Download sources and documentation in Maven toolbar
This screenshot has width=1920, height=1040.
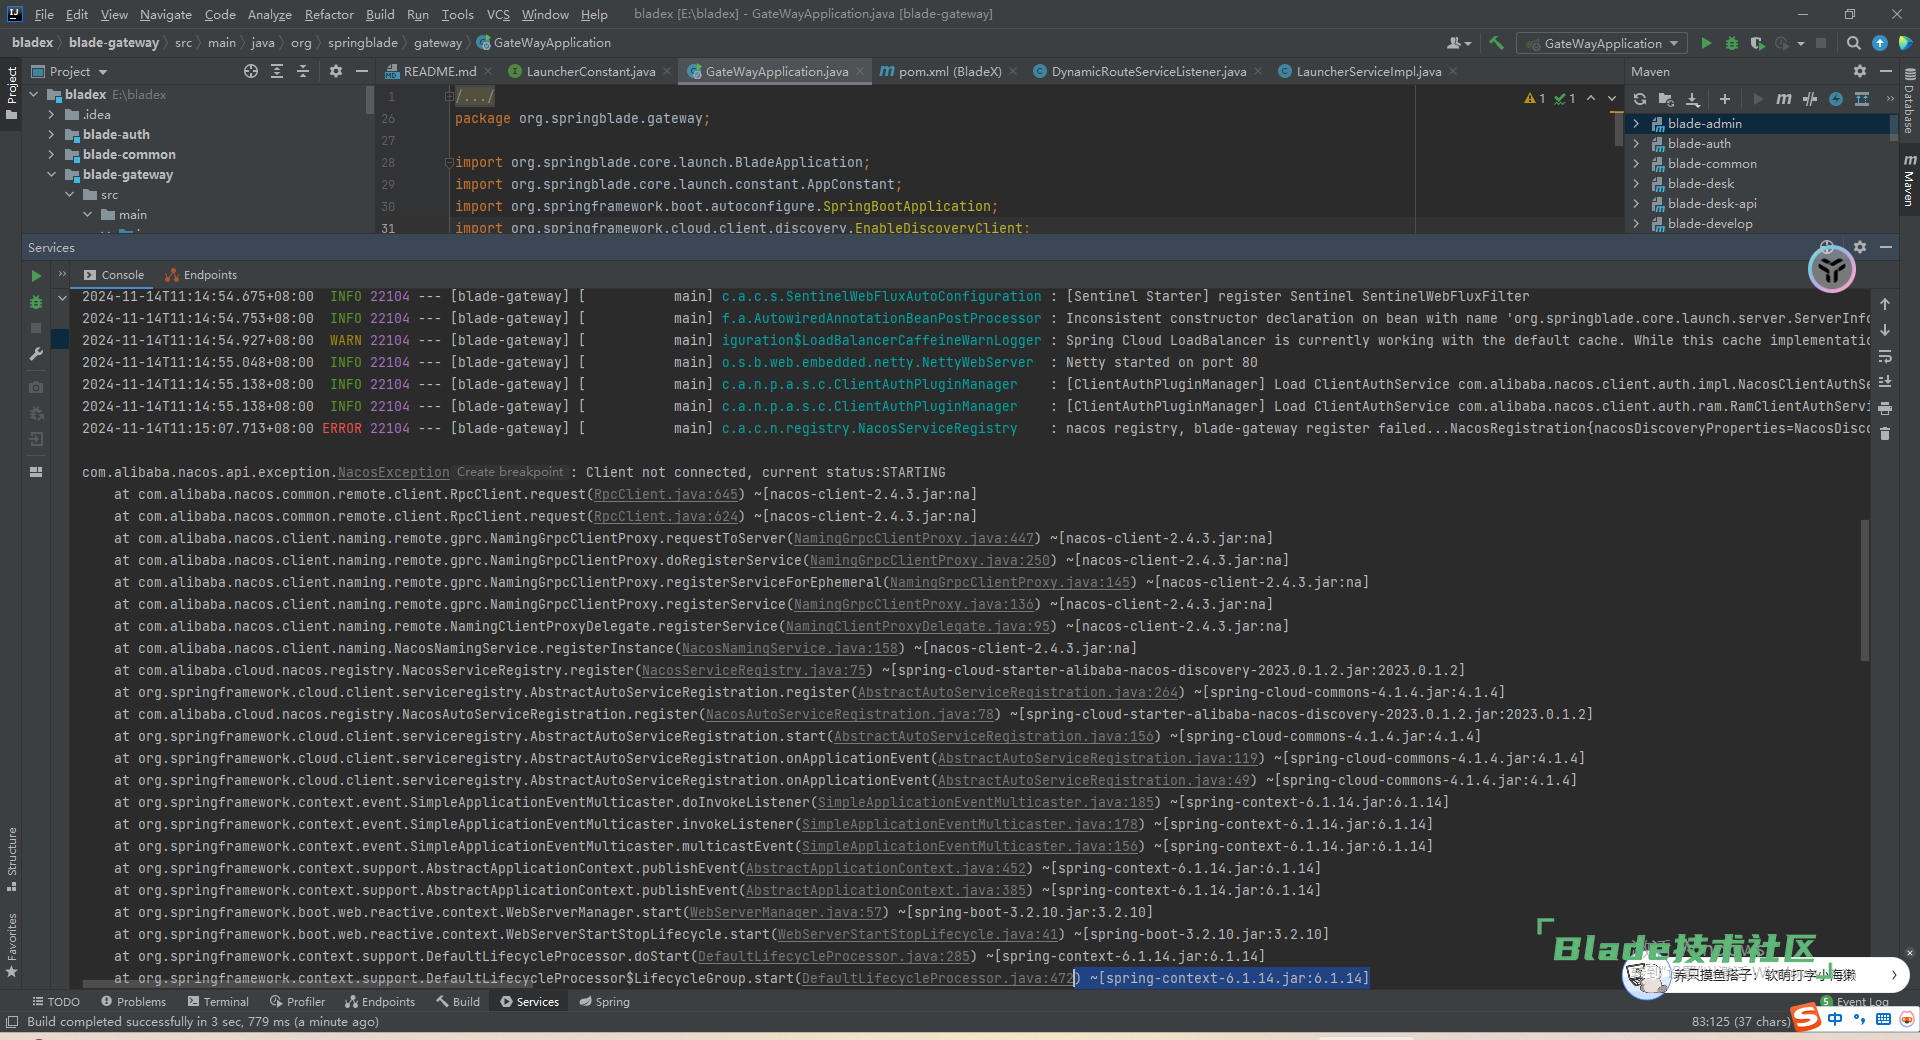click(x=1692, y=99)
